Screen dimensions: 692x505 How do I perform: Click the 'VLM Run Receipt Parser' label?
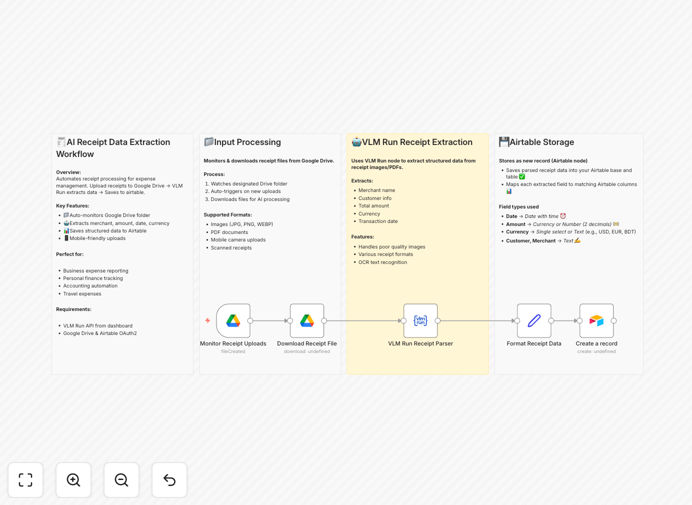click(420, 343)
